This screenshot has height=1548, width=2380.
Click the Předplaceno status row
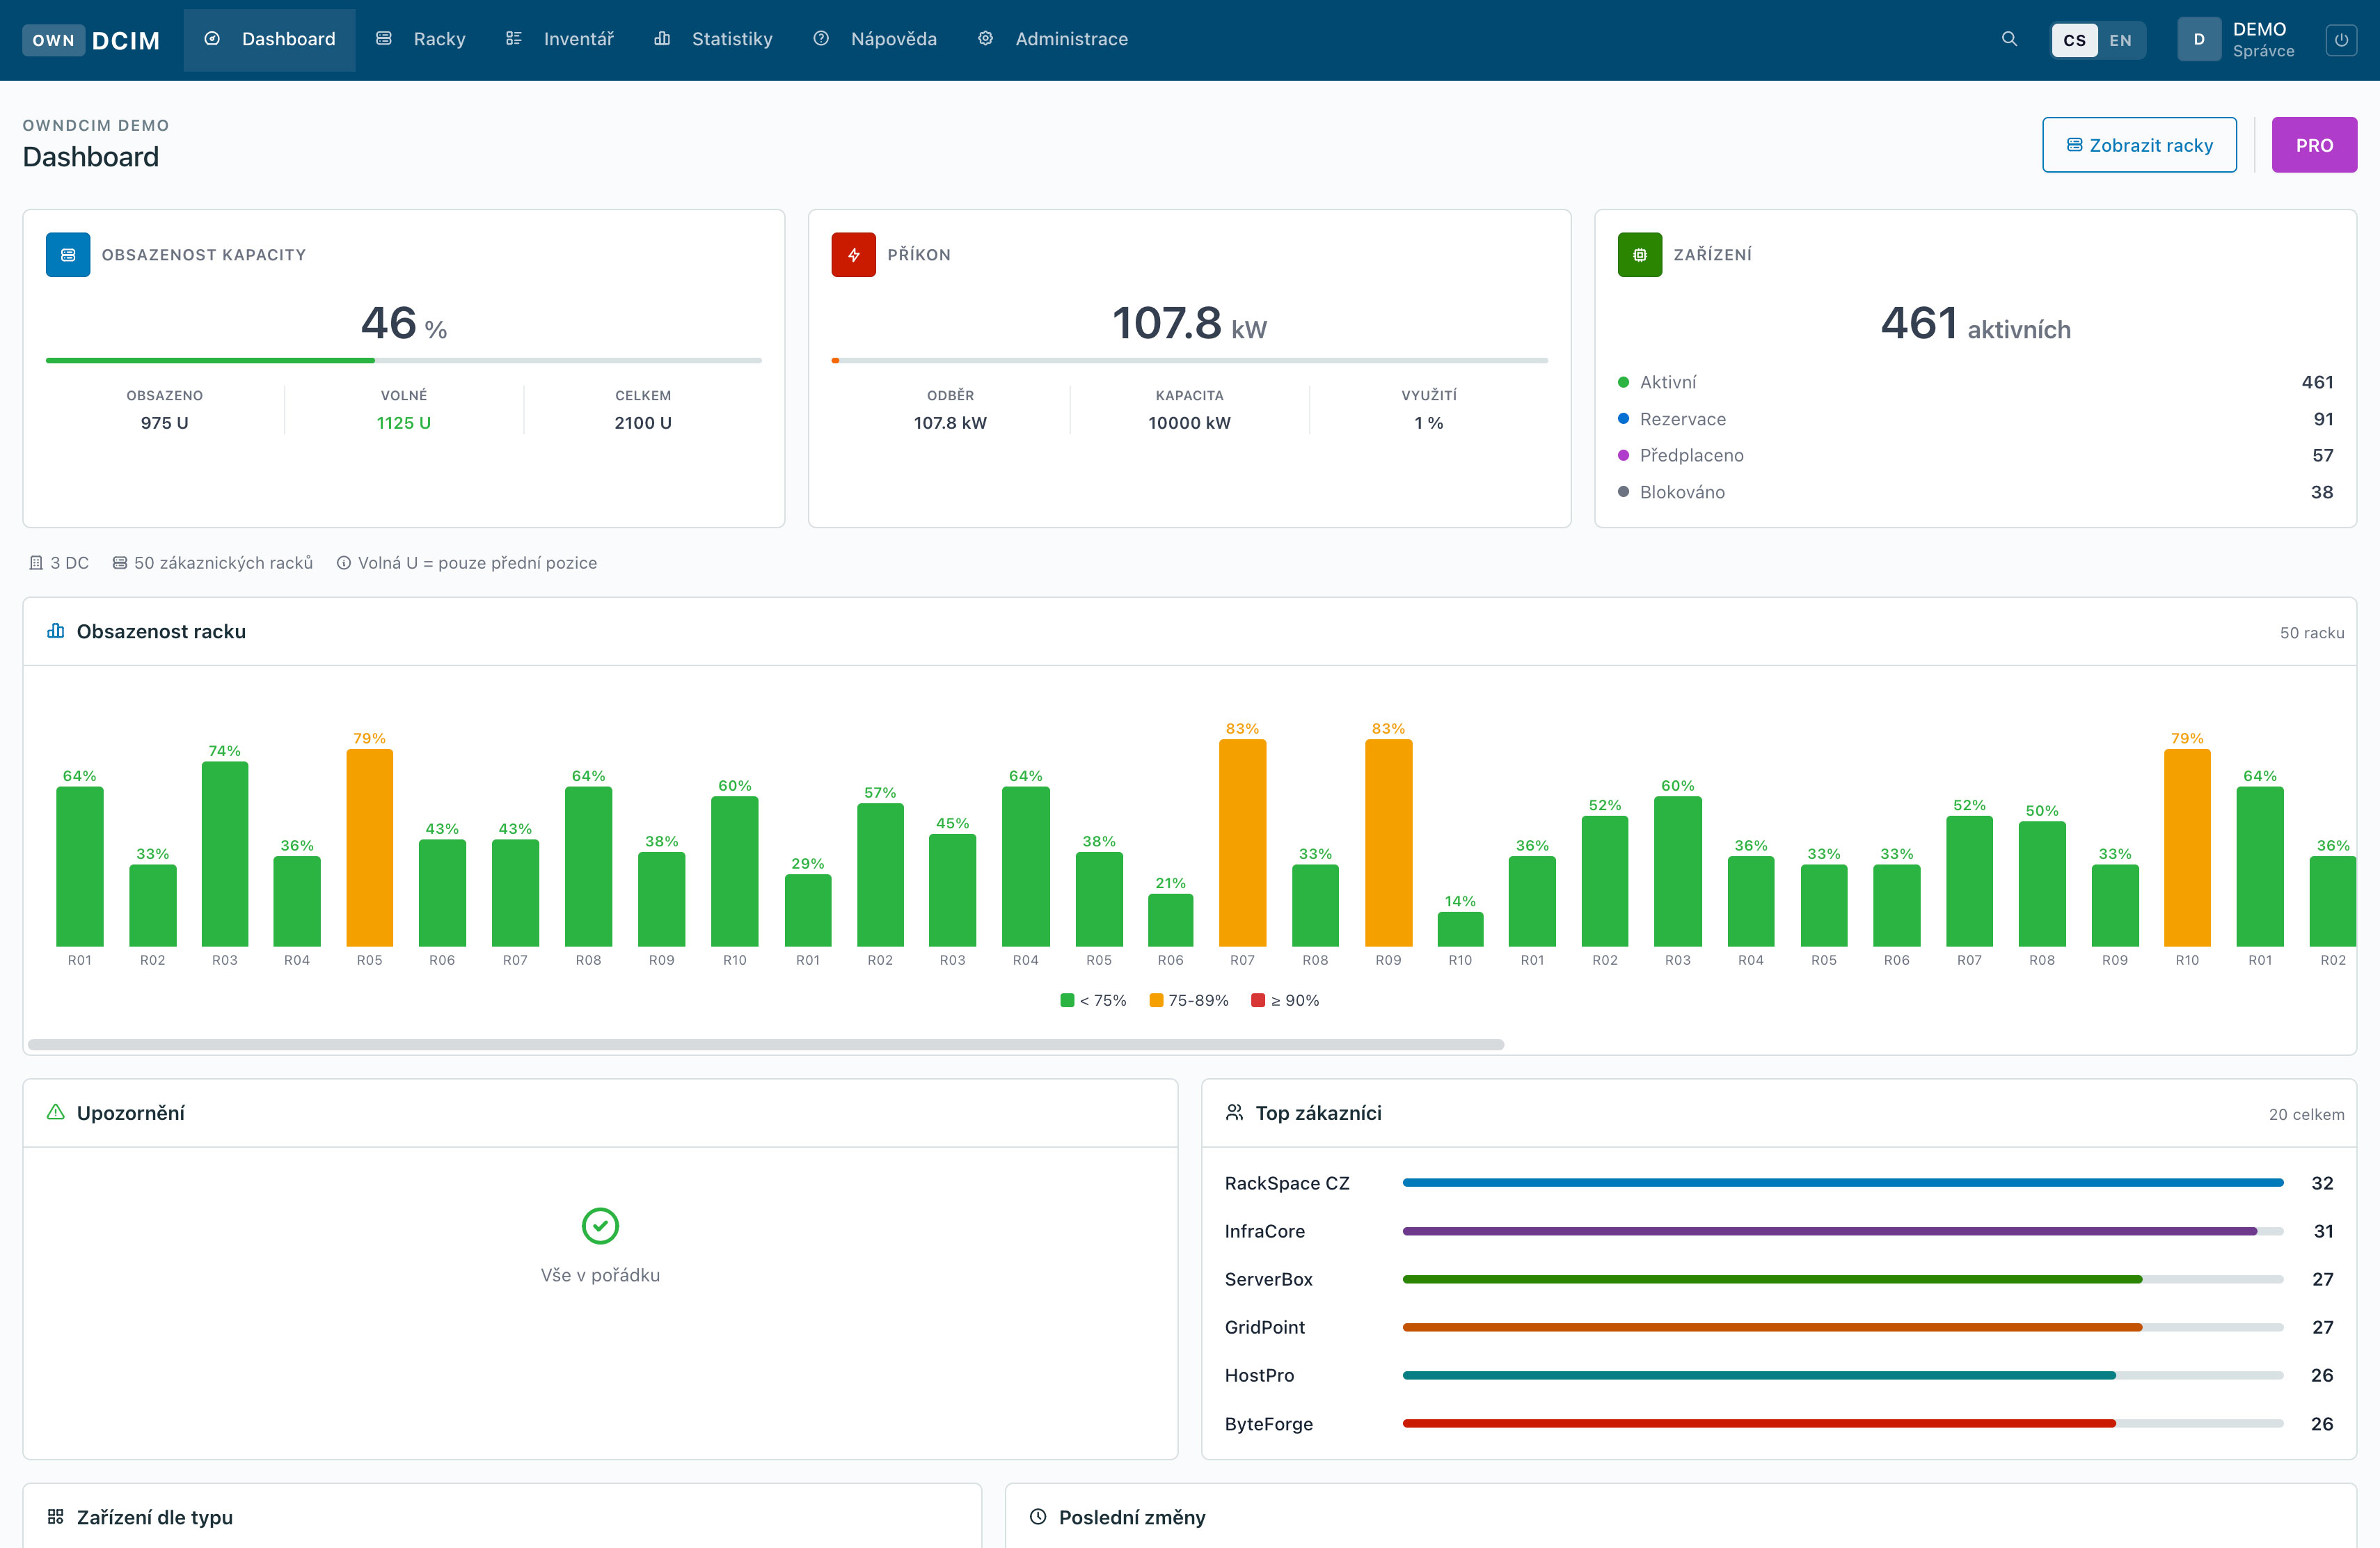pos(1975,455)
